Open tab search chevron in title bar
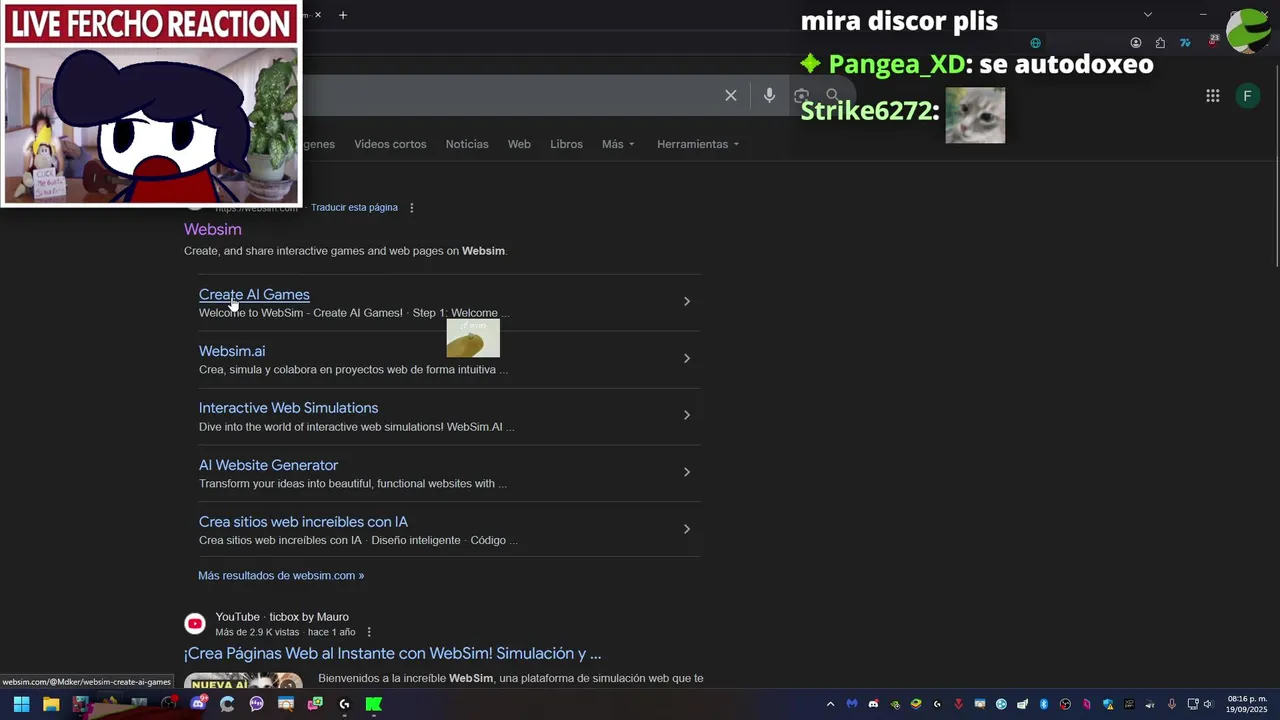 click(1148, 14)
